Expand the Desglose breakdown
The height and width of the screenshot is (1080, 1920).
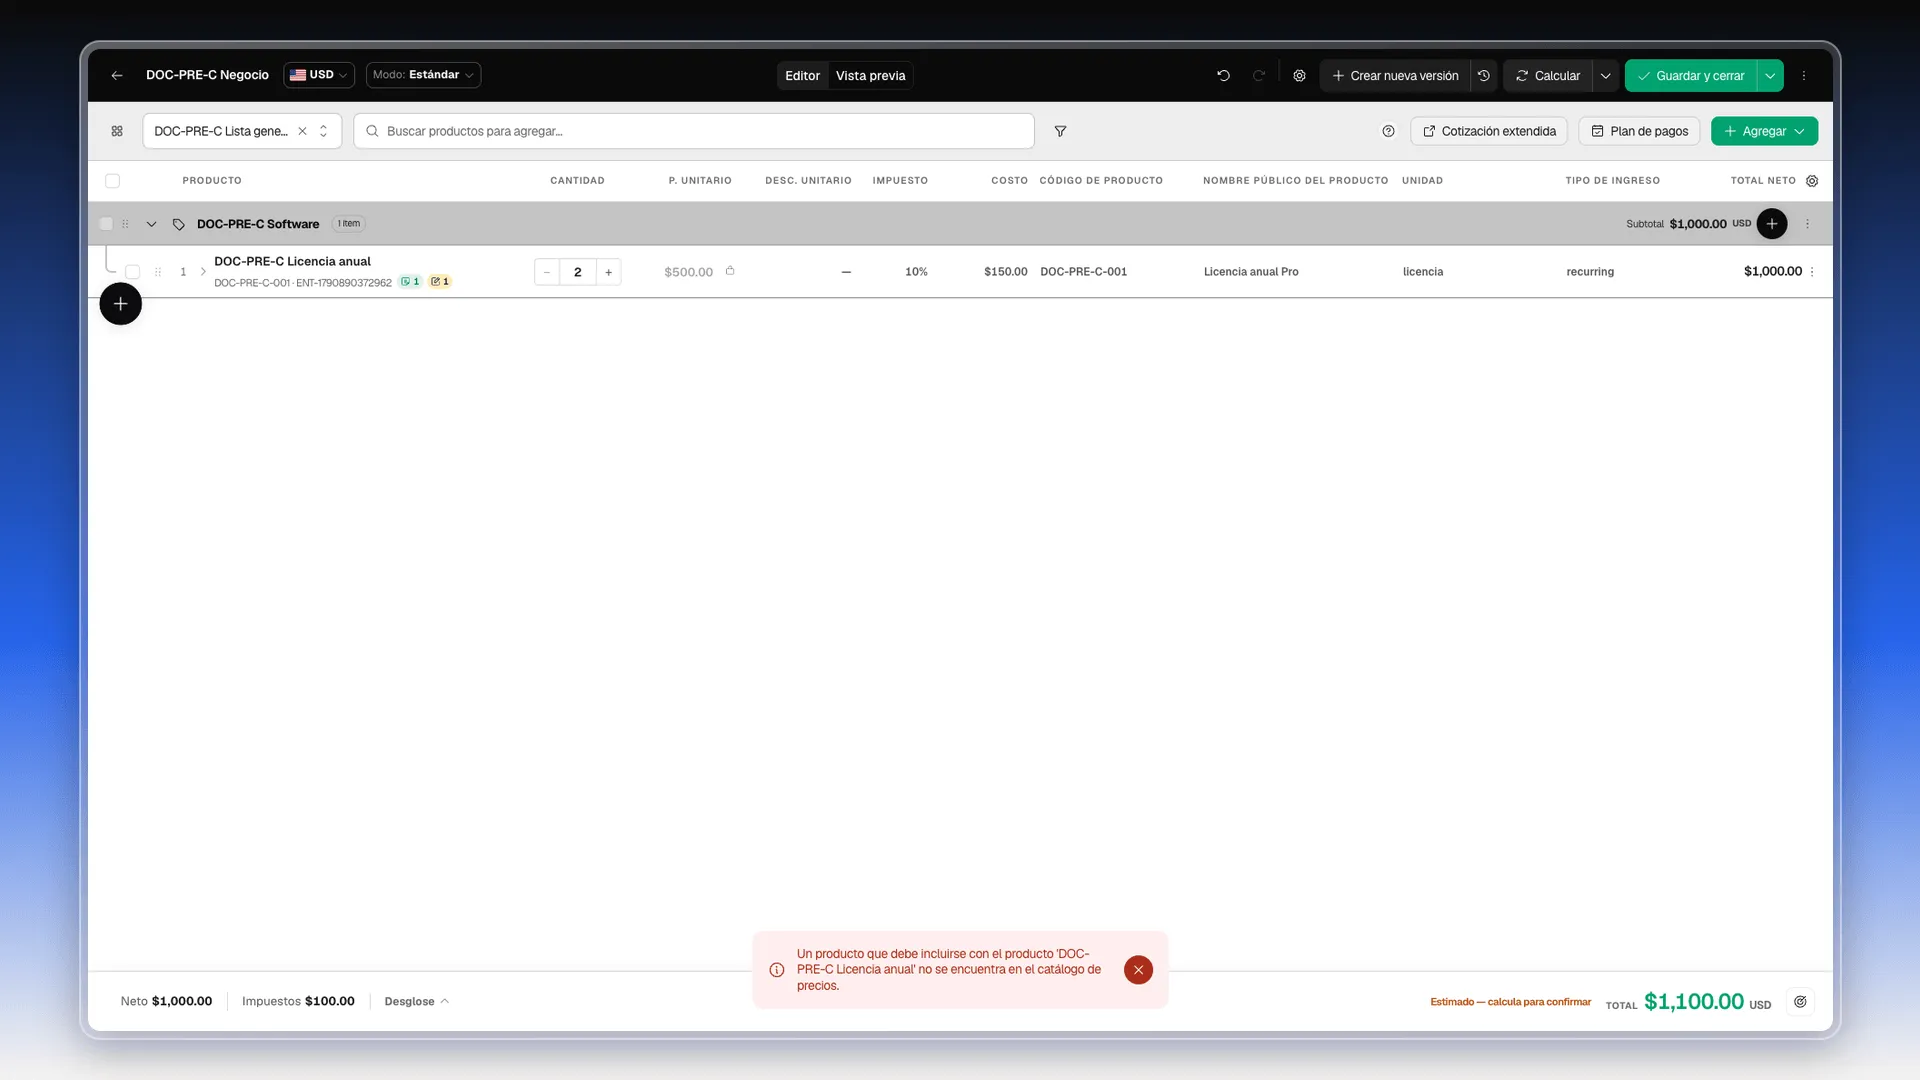pyautogui.click(x=417, y=1001)
